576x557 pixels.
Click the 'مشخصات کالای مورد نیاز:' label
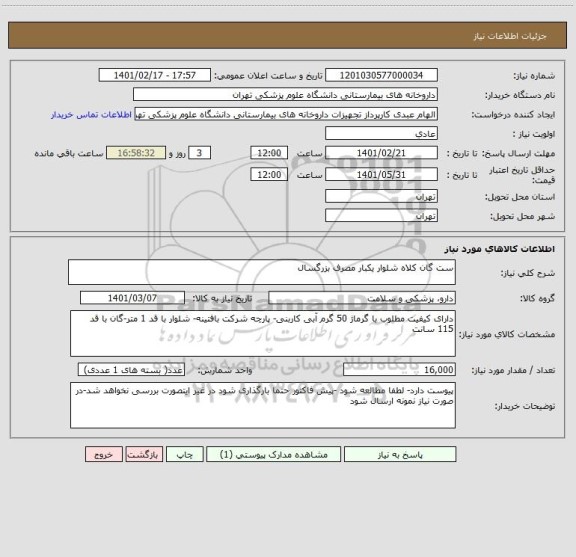[x=508, y=334]
